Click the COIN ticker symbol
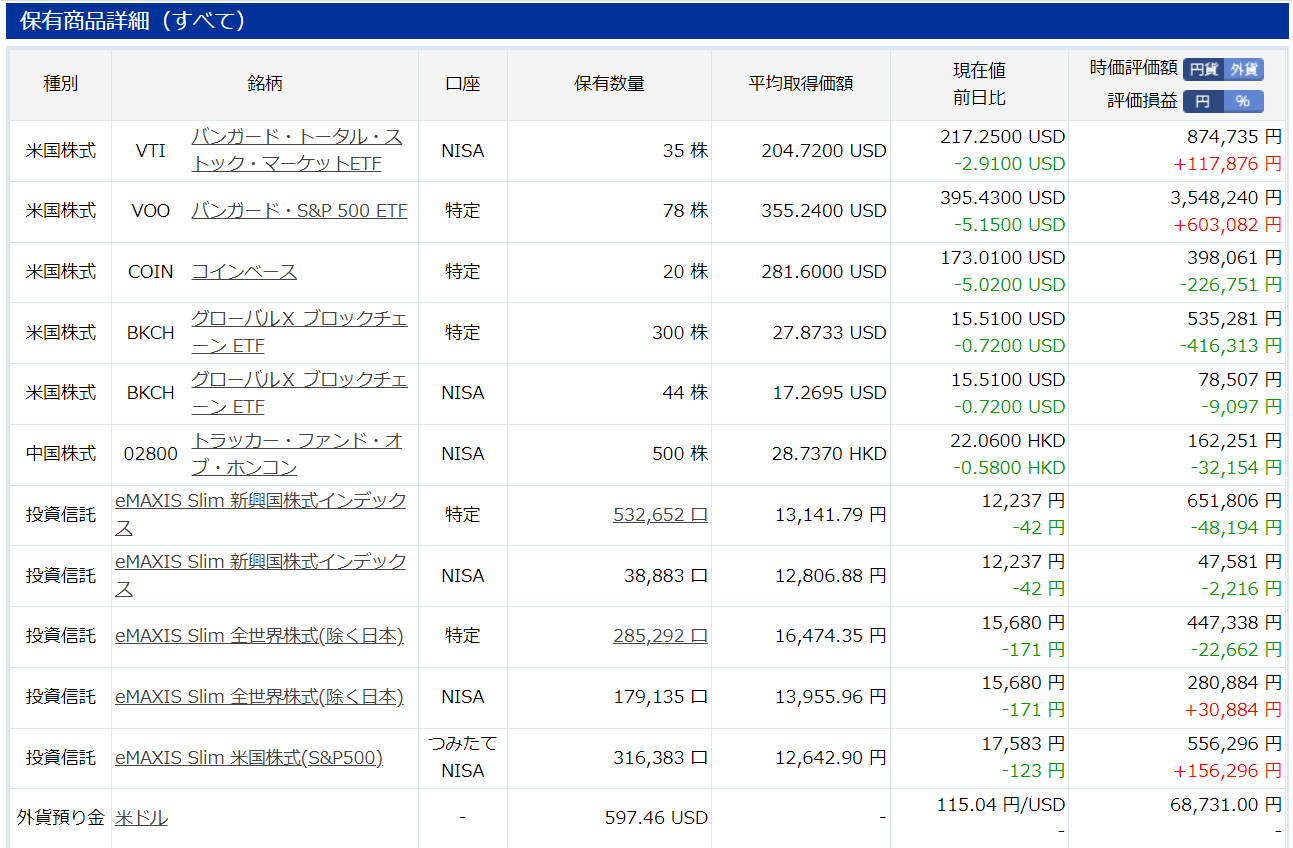The image size is (1293, 848). (x=151, y=272)
